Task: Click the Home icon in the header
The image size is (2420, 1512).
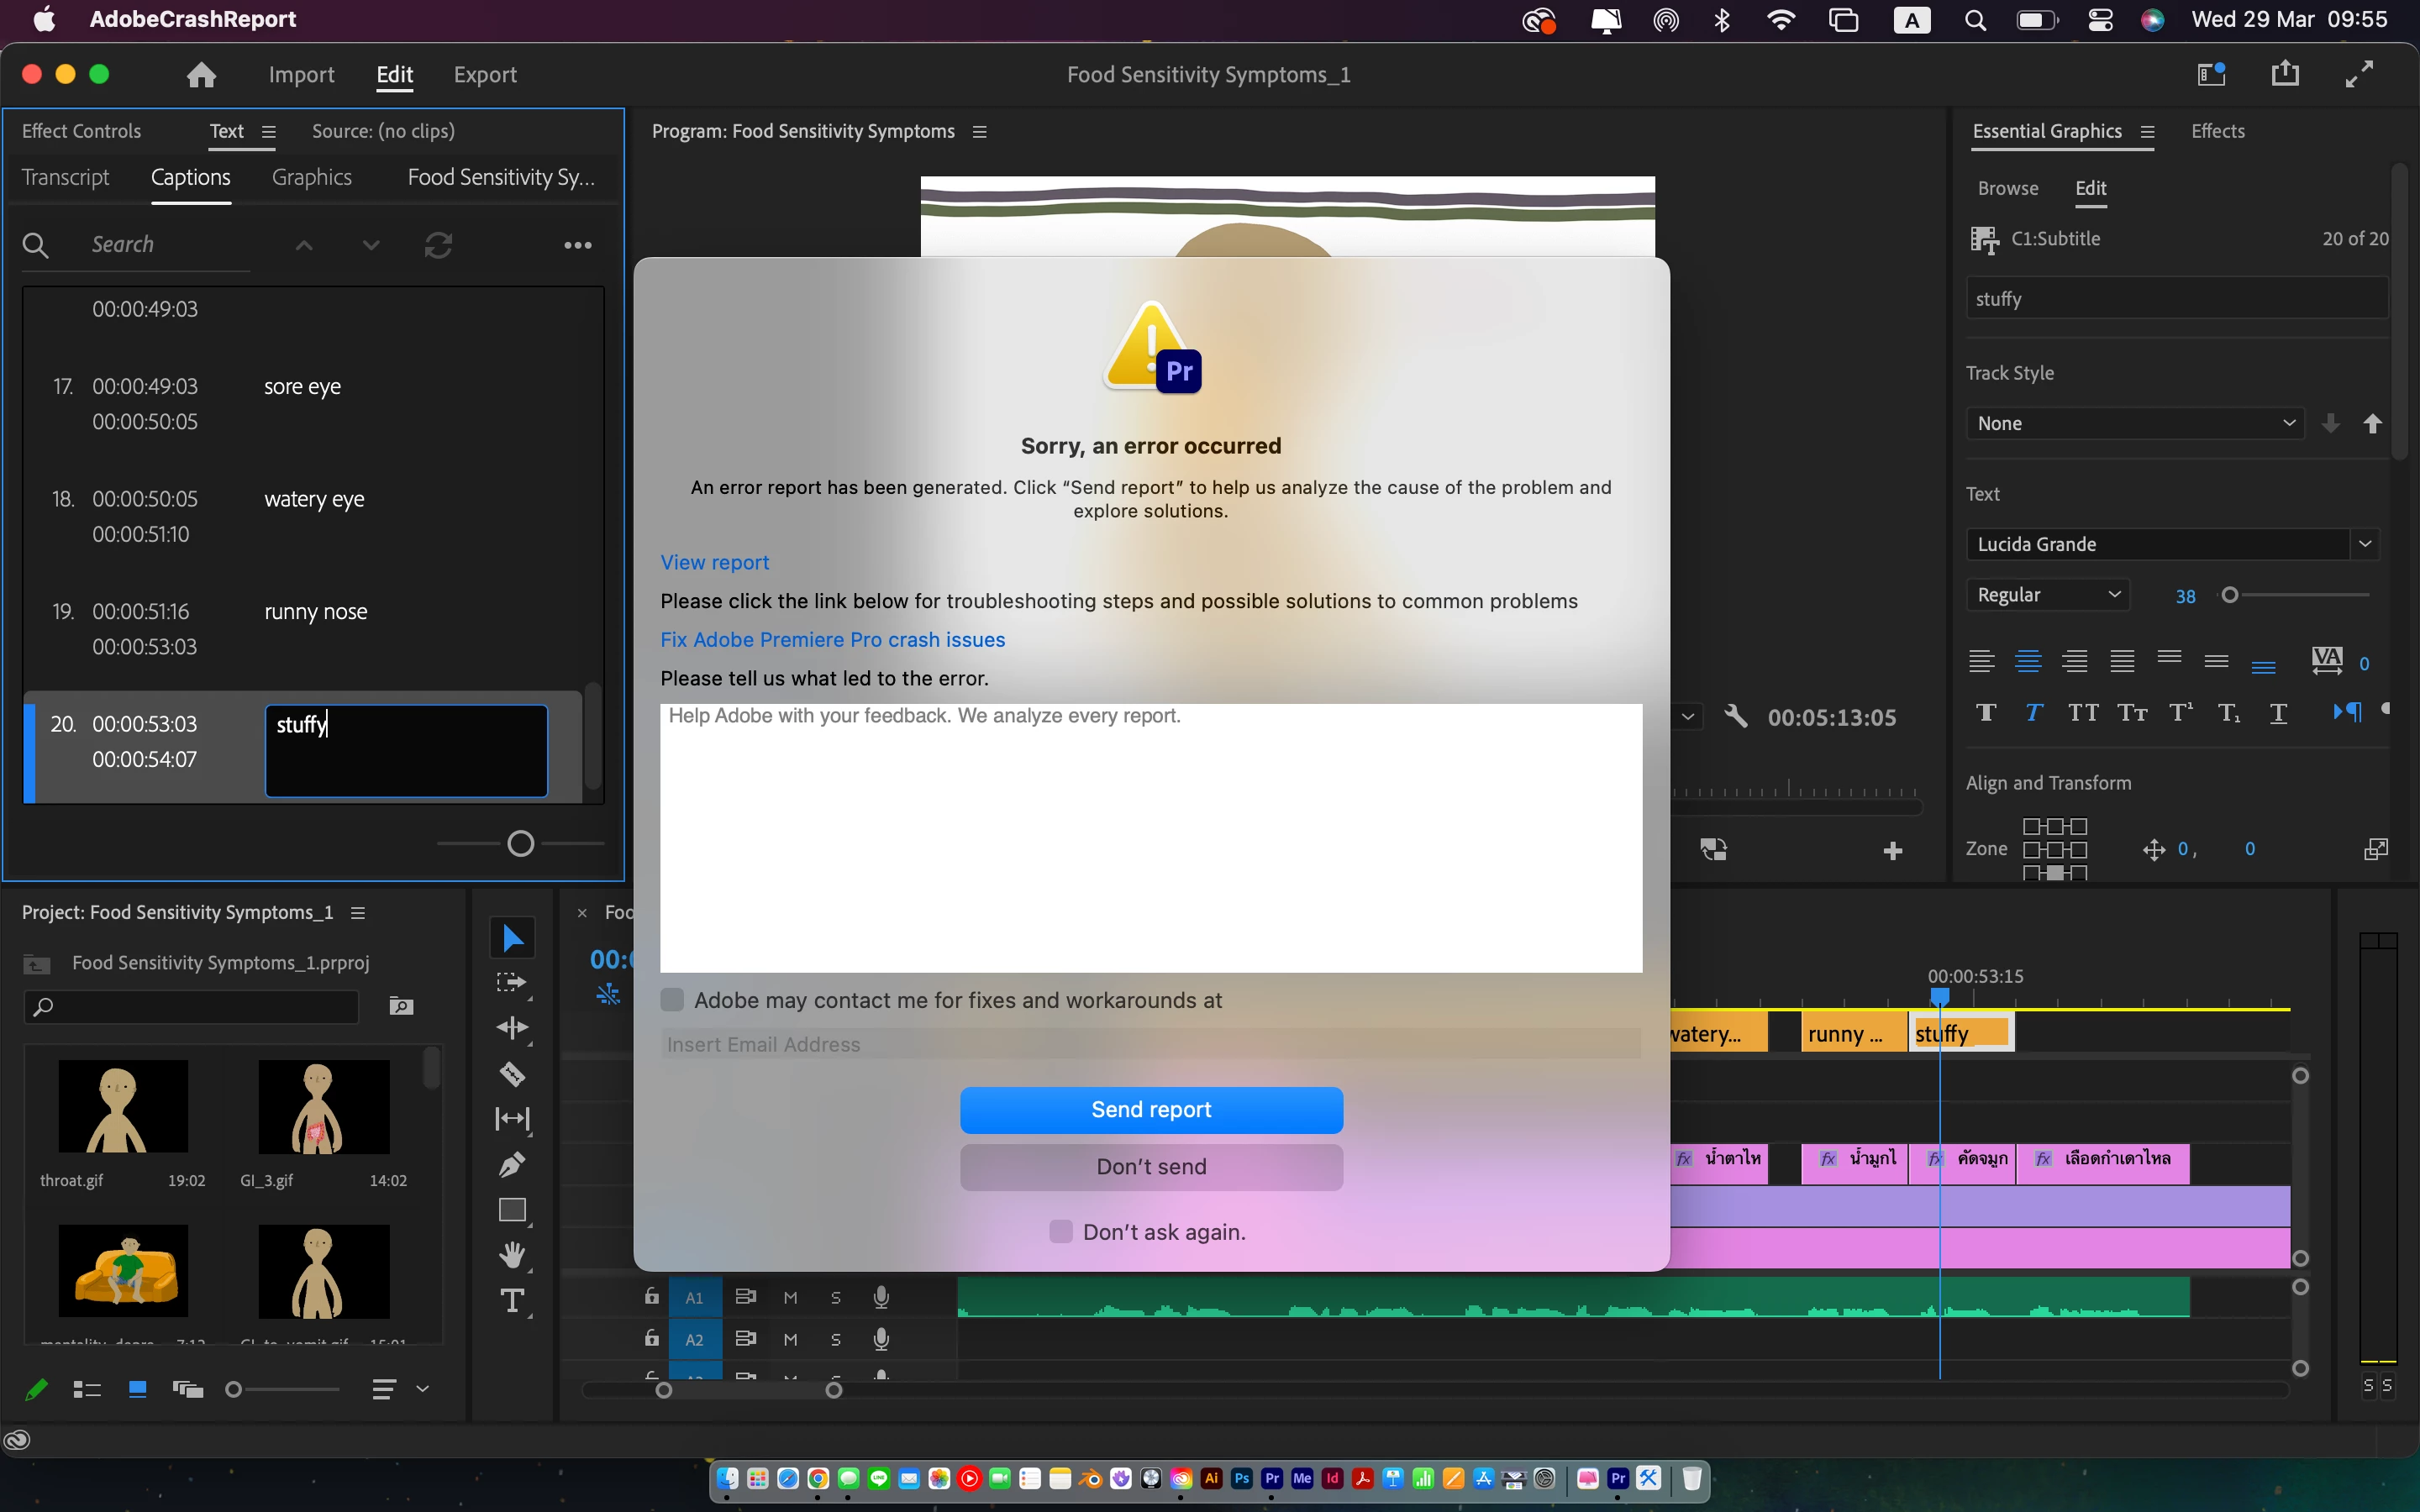Action: (x=201, y=75)
